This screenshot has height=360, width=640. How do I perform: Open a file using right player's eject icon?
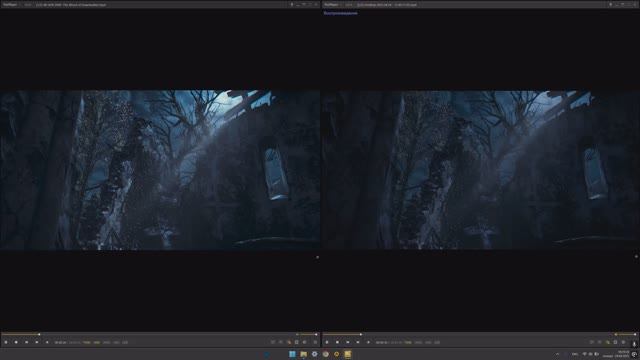coord(368,342)
